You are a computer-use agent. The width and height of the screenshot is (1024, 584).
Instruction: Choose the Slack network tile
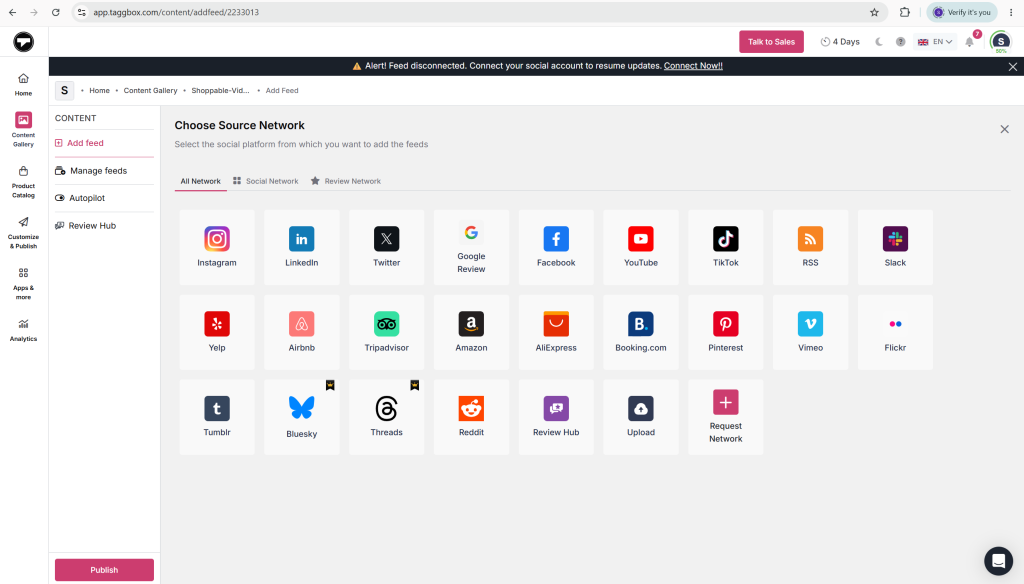point(895,247)
